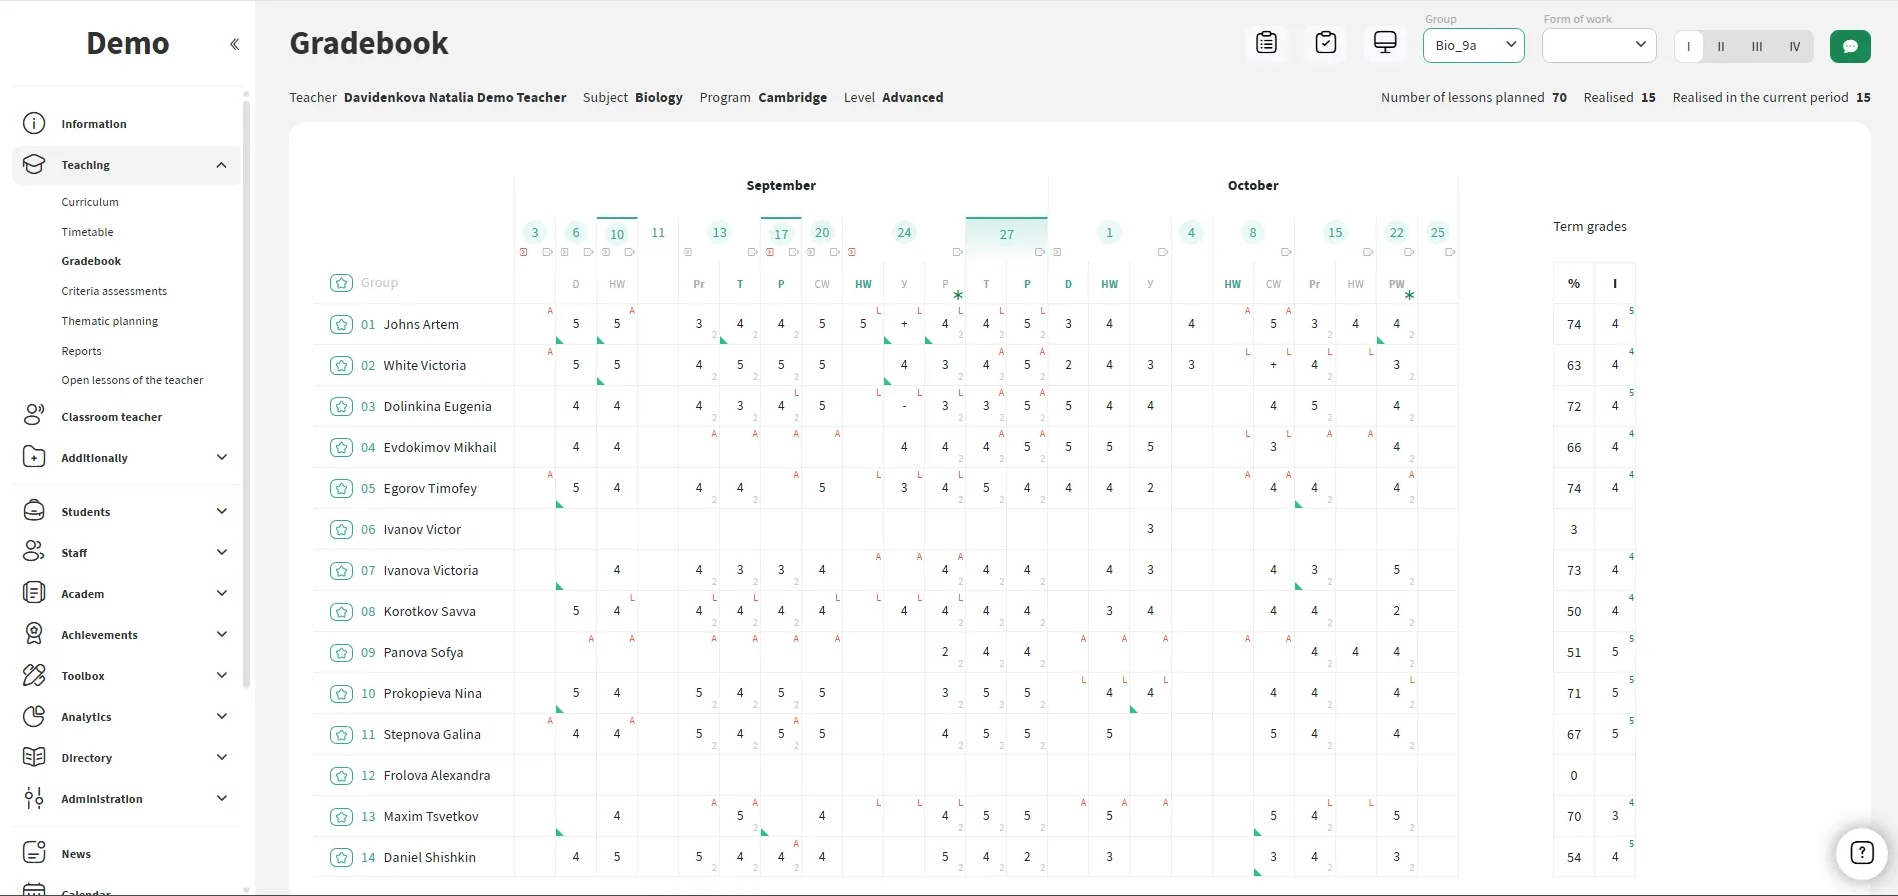Open the green chat message button
This screenshot has width=1898, height=896.
tap(1850, 46)
